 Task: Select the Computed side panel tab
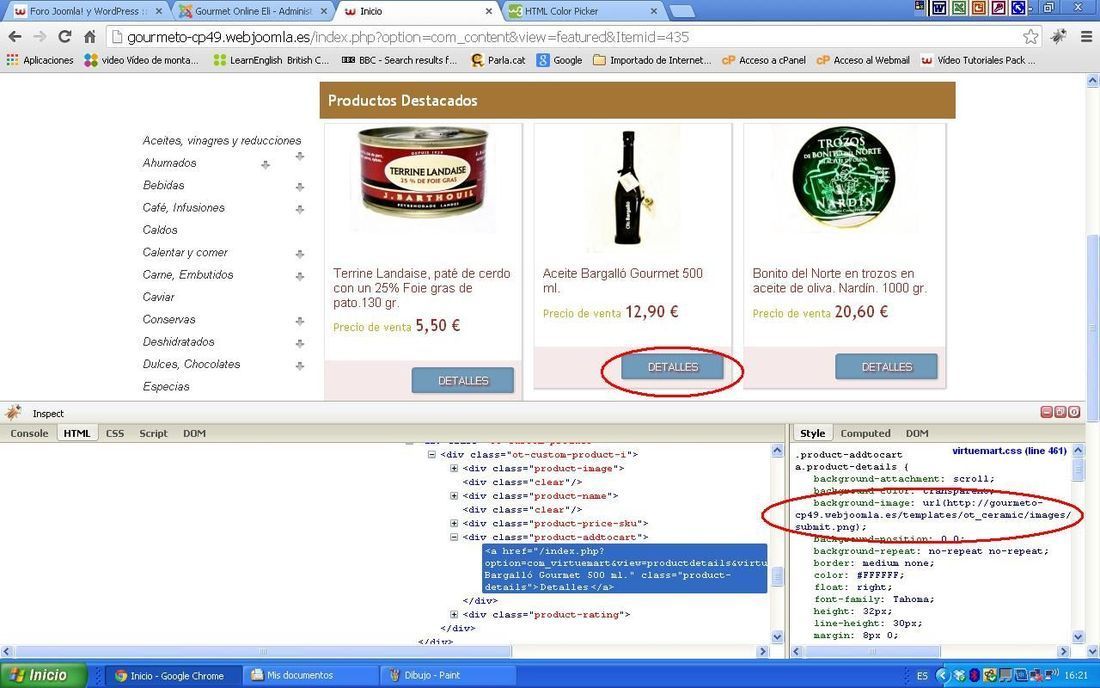click(865, 433)
